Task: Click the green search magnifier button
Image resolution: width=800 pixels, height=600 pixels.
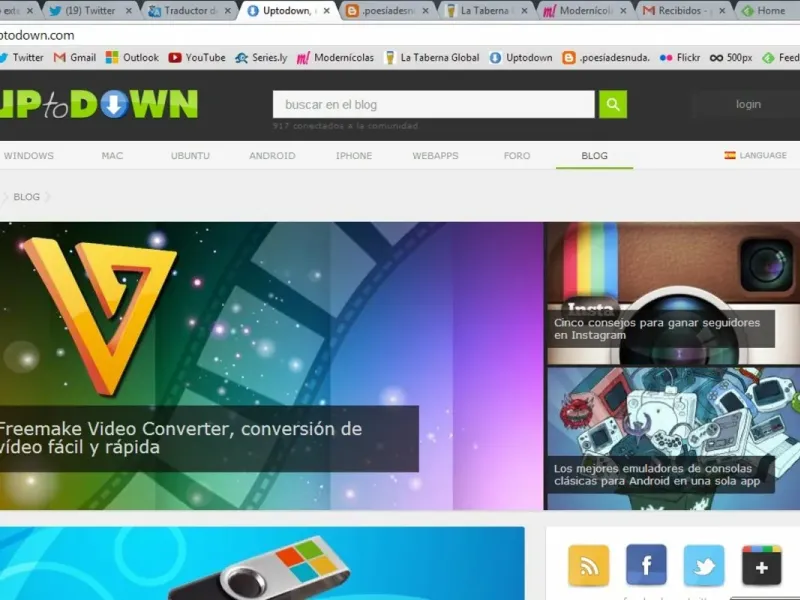Action: tap(613, 105)
